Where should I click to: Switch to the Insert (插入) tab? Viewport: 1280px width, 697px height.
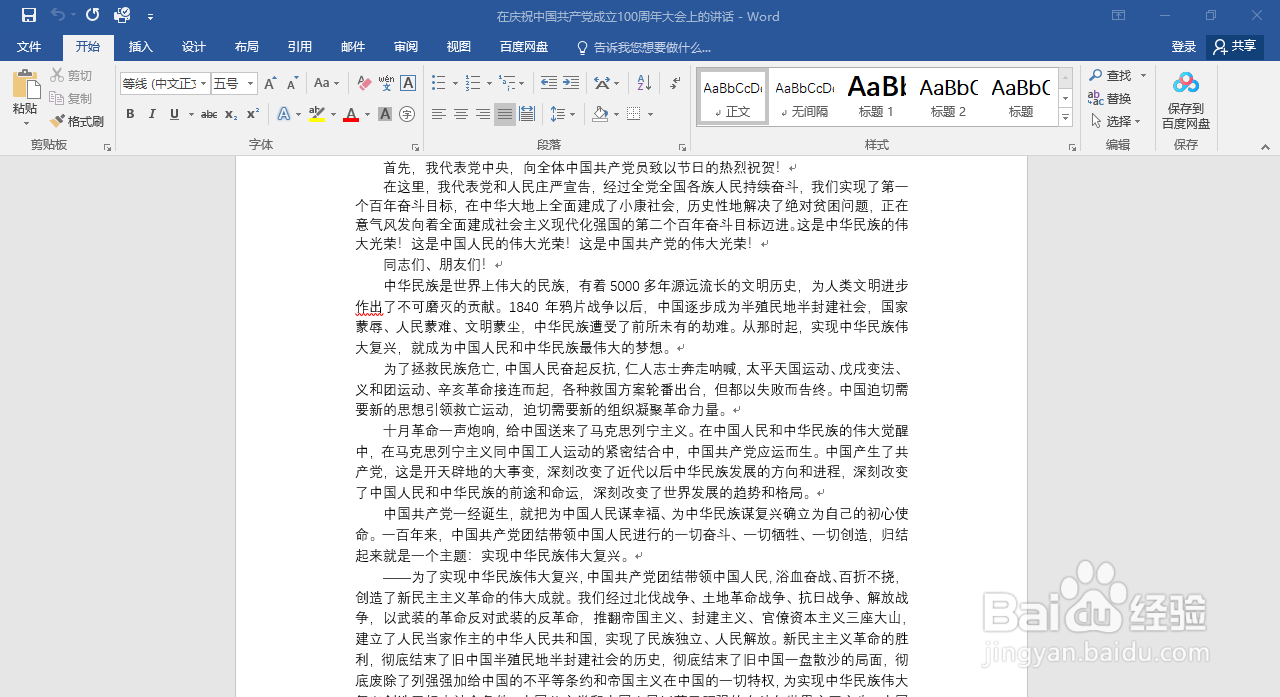(141, 47)
